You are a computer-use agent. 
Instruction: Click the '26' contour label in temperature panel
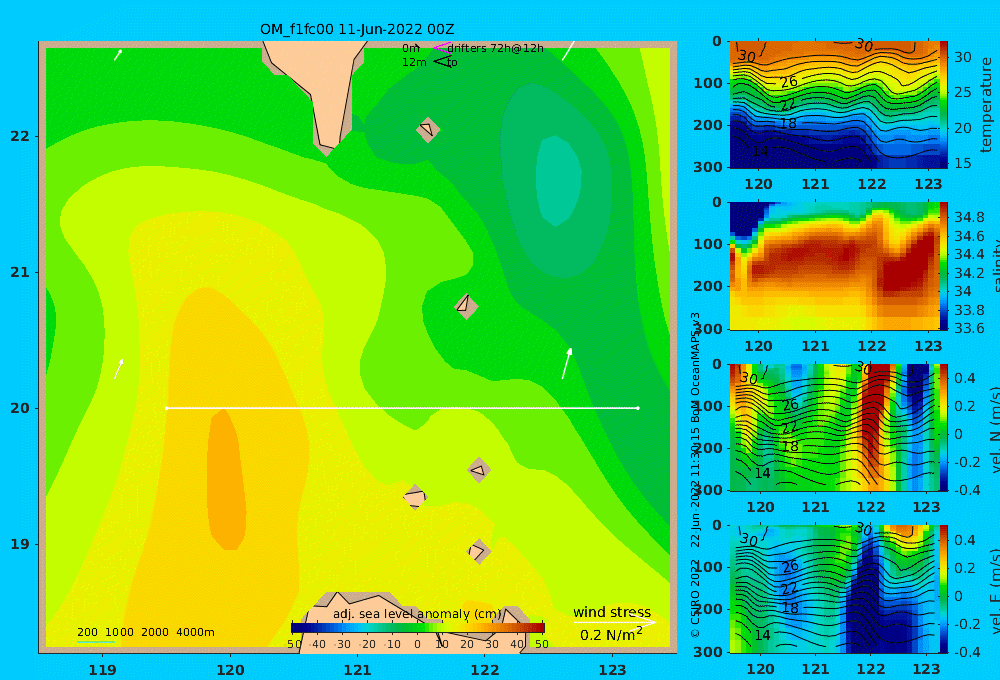[x=789, y=82]
